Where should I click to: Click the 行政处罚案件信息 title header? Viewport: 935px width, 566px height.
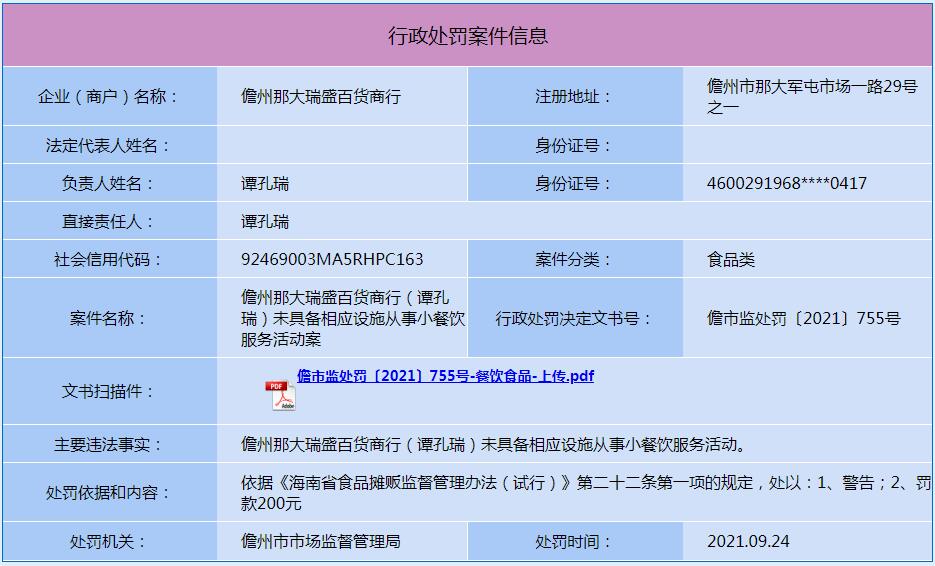pos(467,36)
